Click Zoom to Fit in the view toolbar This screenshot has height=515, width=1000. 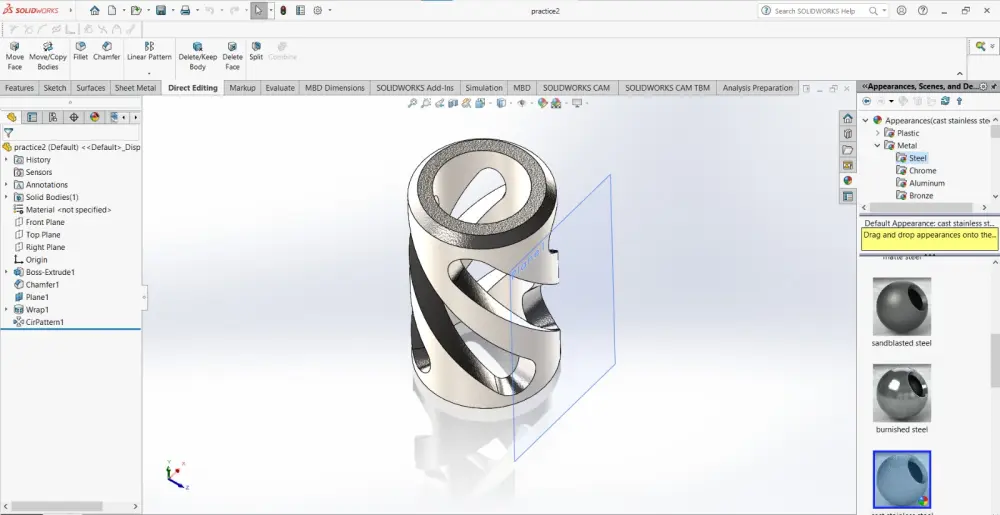pos(412,103)
